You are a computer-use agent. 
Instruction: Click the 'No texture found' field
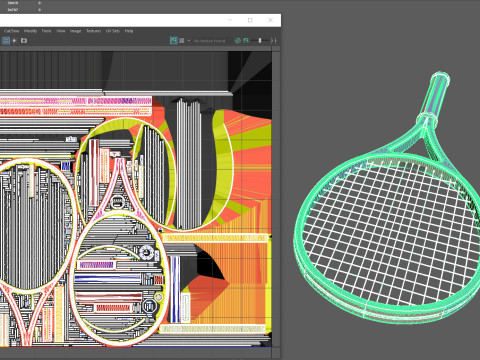tap(210, 41)
